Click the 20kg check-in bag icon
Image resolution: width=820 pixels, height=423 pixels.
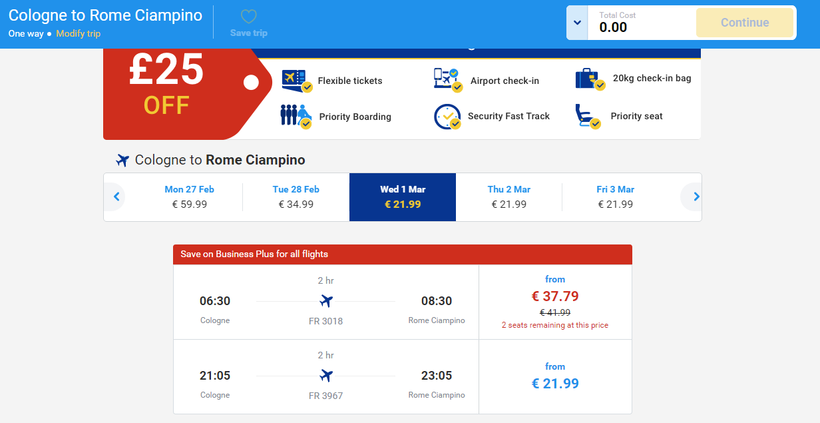pyautogui.click(x=588, y=80)
